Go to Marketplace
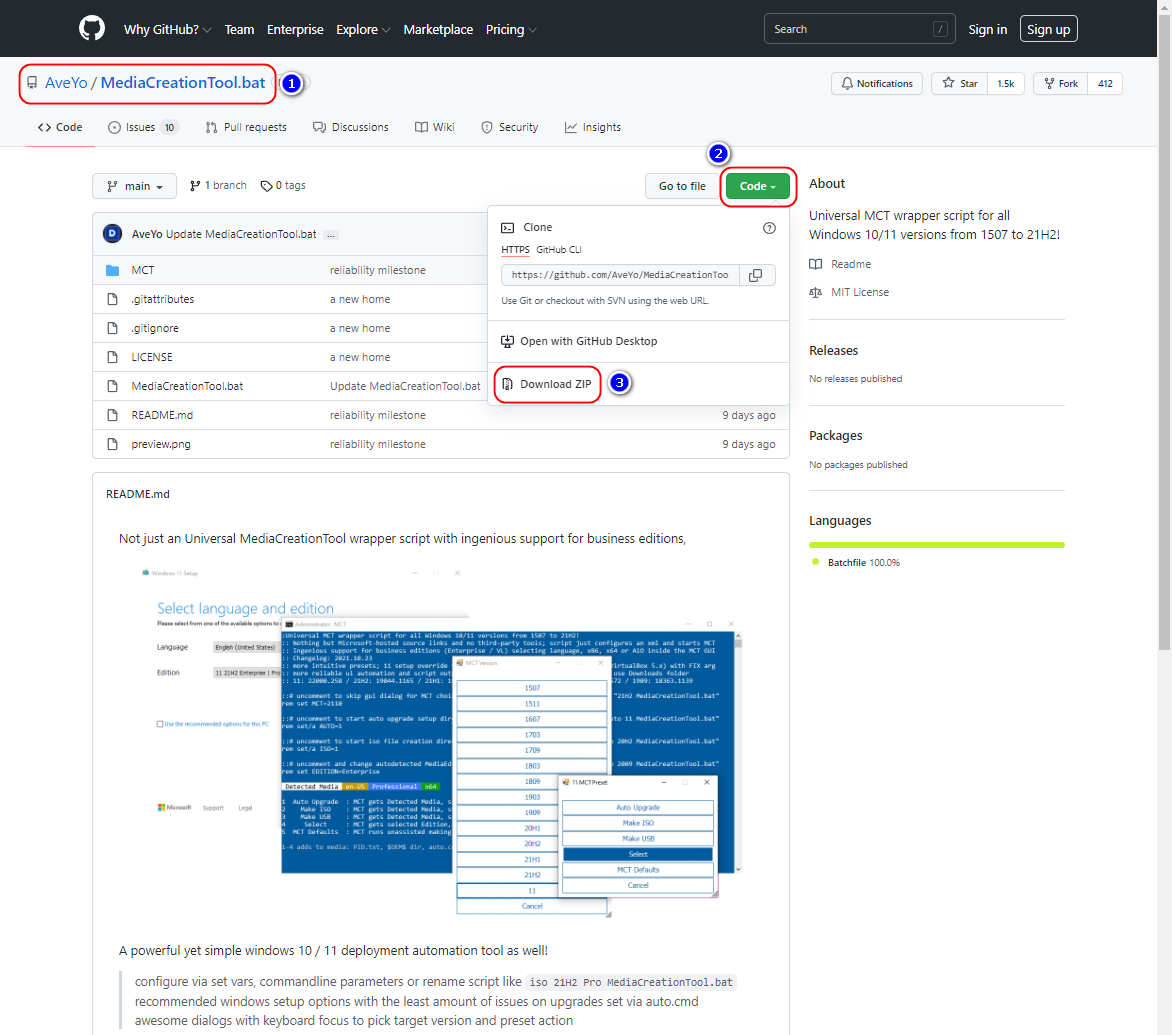The width and height of the screenshot is (1172, 1035). (x=438, y=29)
